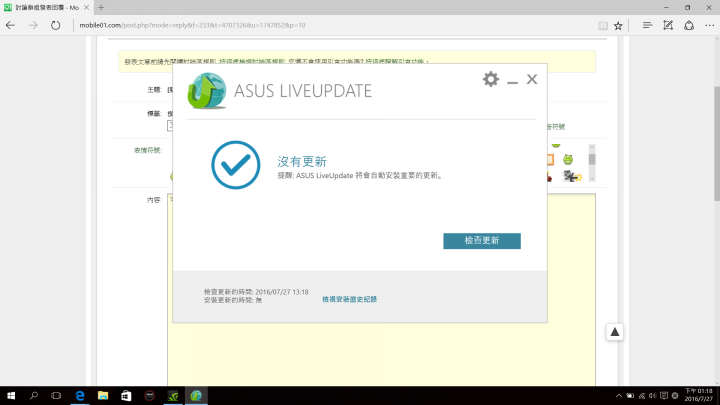Open ASUS LiveUpdate settings gear
Viewport: 720px width, 405px height.
tap(490, 79)
